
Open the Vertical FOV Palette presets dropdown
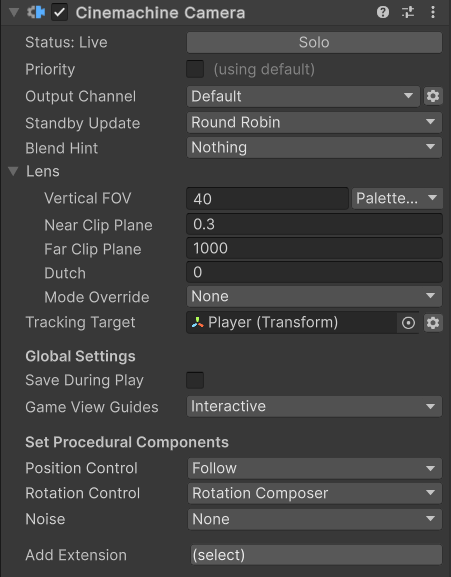(x=397, y=198)
